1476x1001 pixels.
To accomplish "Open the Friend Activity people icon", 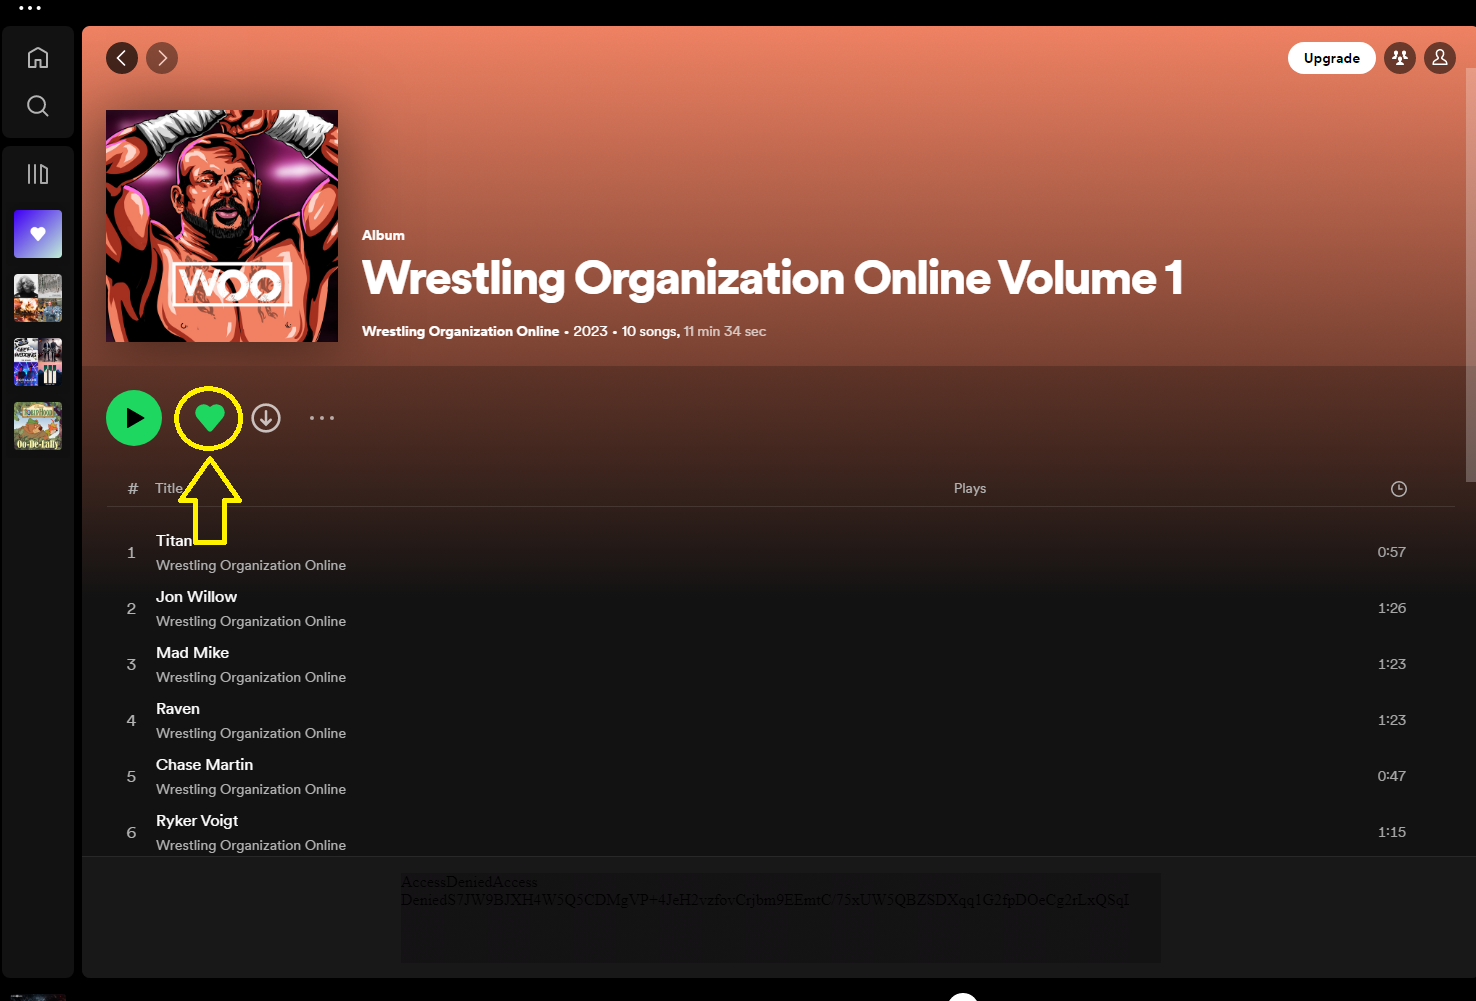I will [1400, 58].
